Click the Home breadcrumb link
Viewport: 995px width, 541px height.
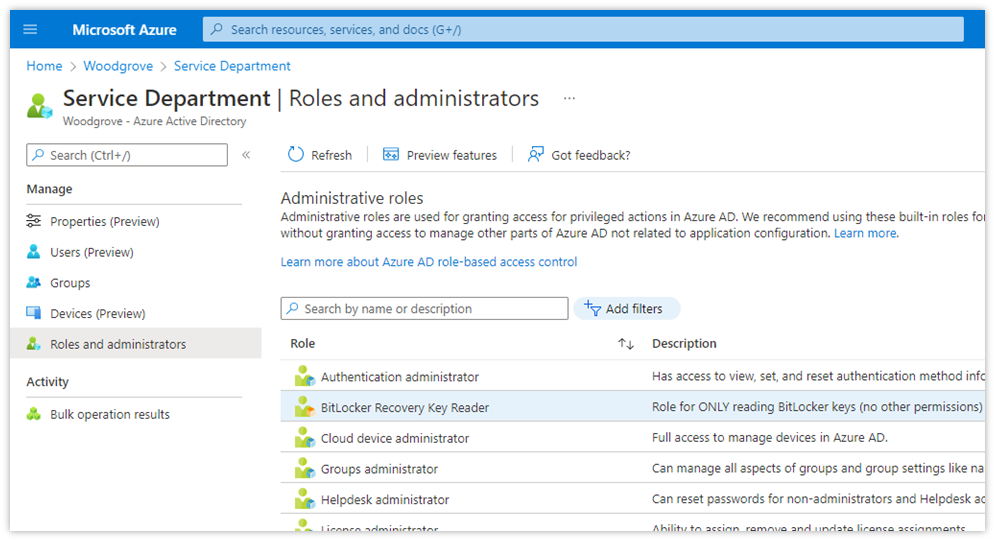click(x=44, y=66)
